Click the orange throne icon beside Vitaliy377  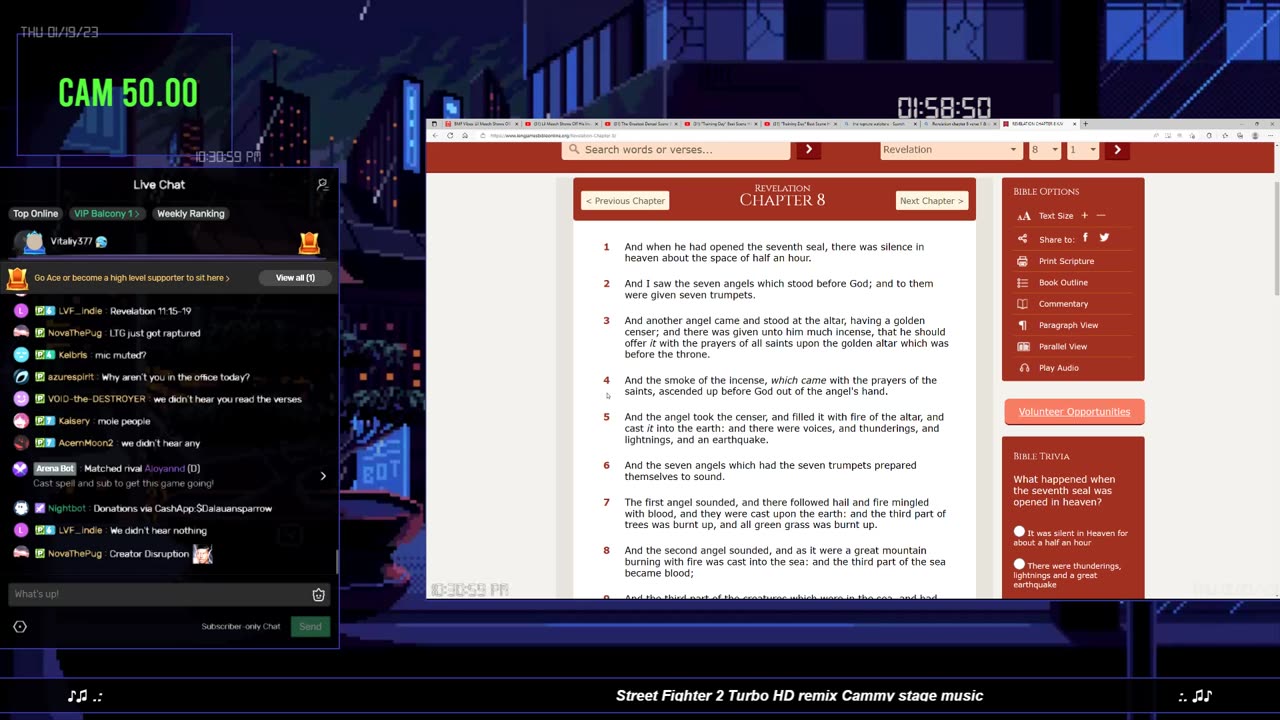tap(309, 242)
